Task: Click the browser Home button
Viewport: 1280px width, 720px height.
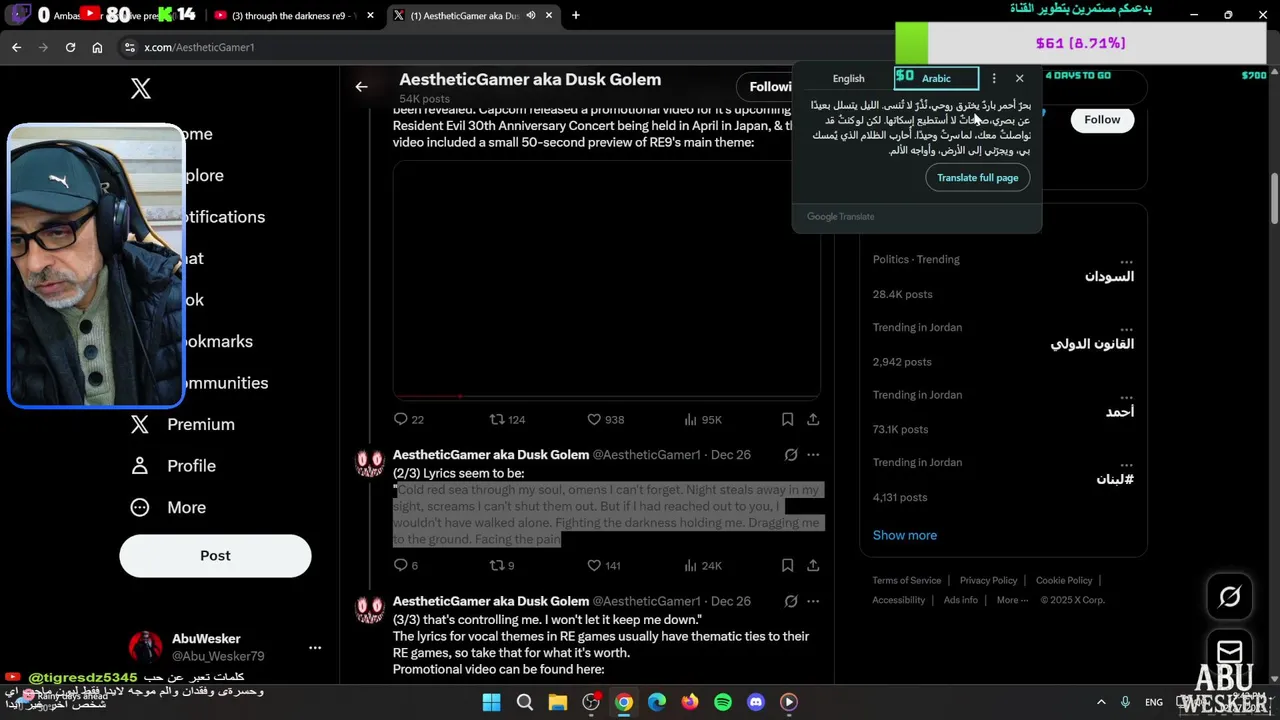Action: tap(97, 47)
